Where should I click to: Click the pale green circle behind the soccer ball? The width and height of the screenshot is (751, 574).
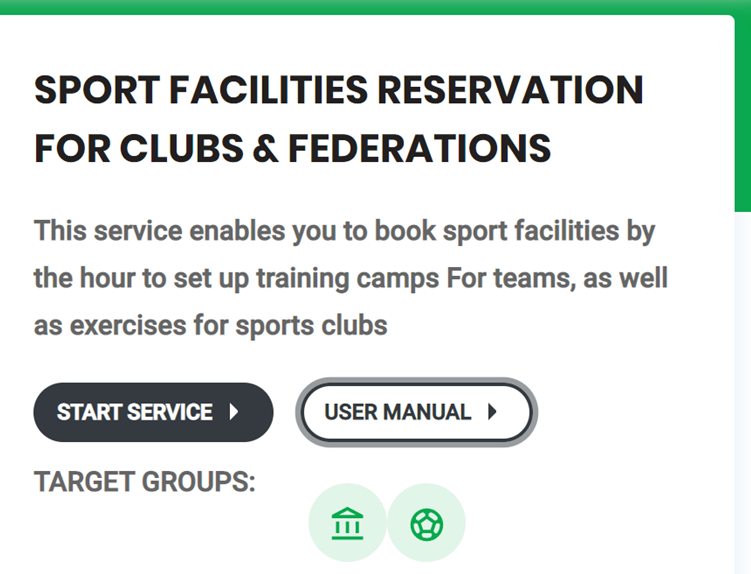(x=426, y=523)
